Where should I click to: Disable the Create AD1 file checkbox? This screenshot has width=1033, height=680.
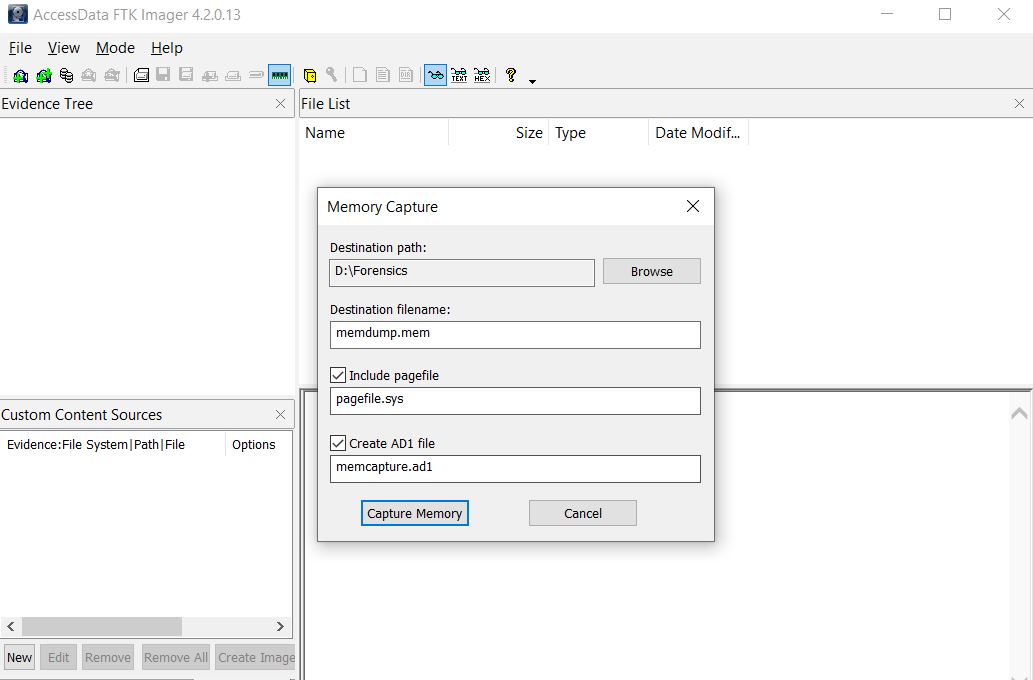(x=337, y=442)
